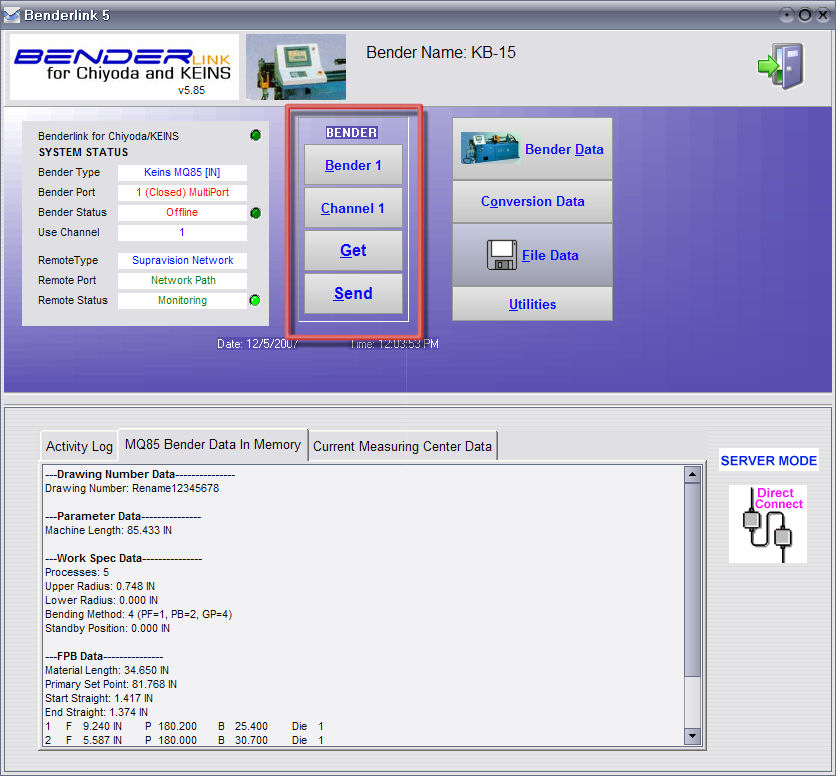
Task: Click the Benderlink logo banner
Action: coord(124,67)
